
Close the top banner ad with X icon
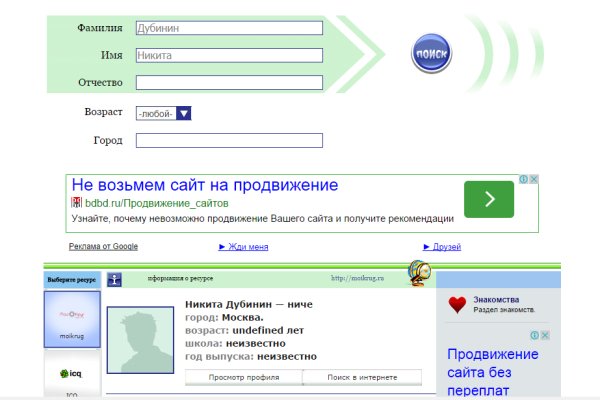(535, 180)
